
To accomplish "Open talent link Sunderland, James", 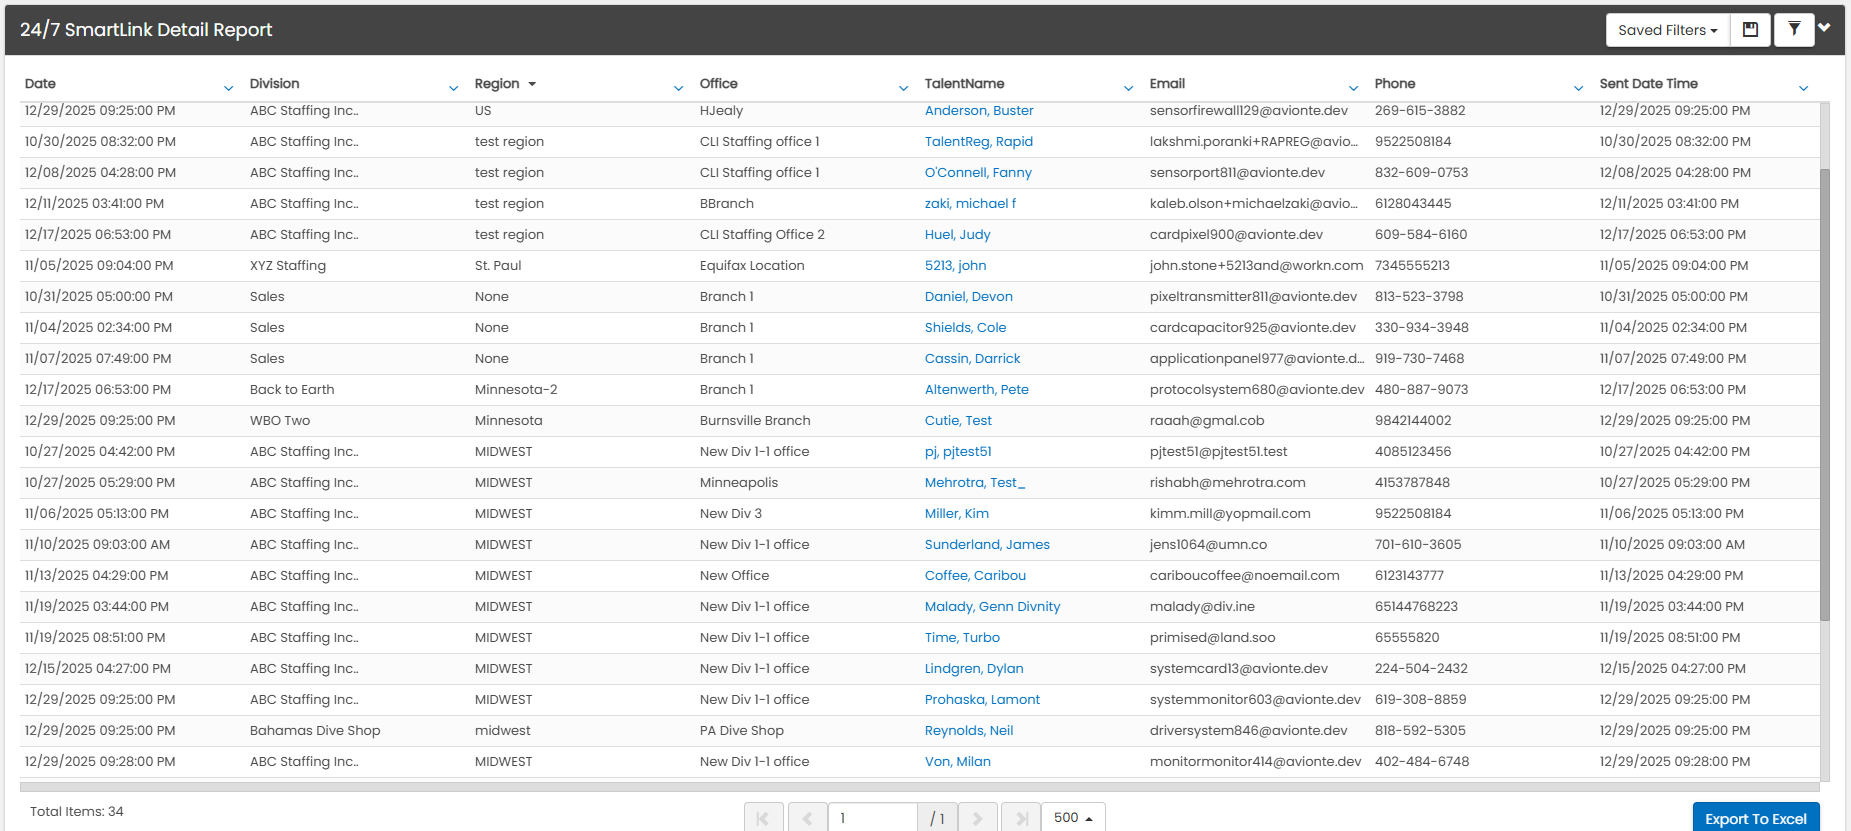I will [x=987, y=545].
